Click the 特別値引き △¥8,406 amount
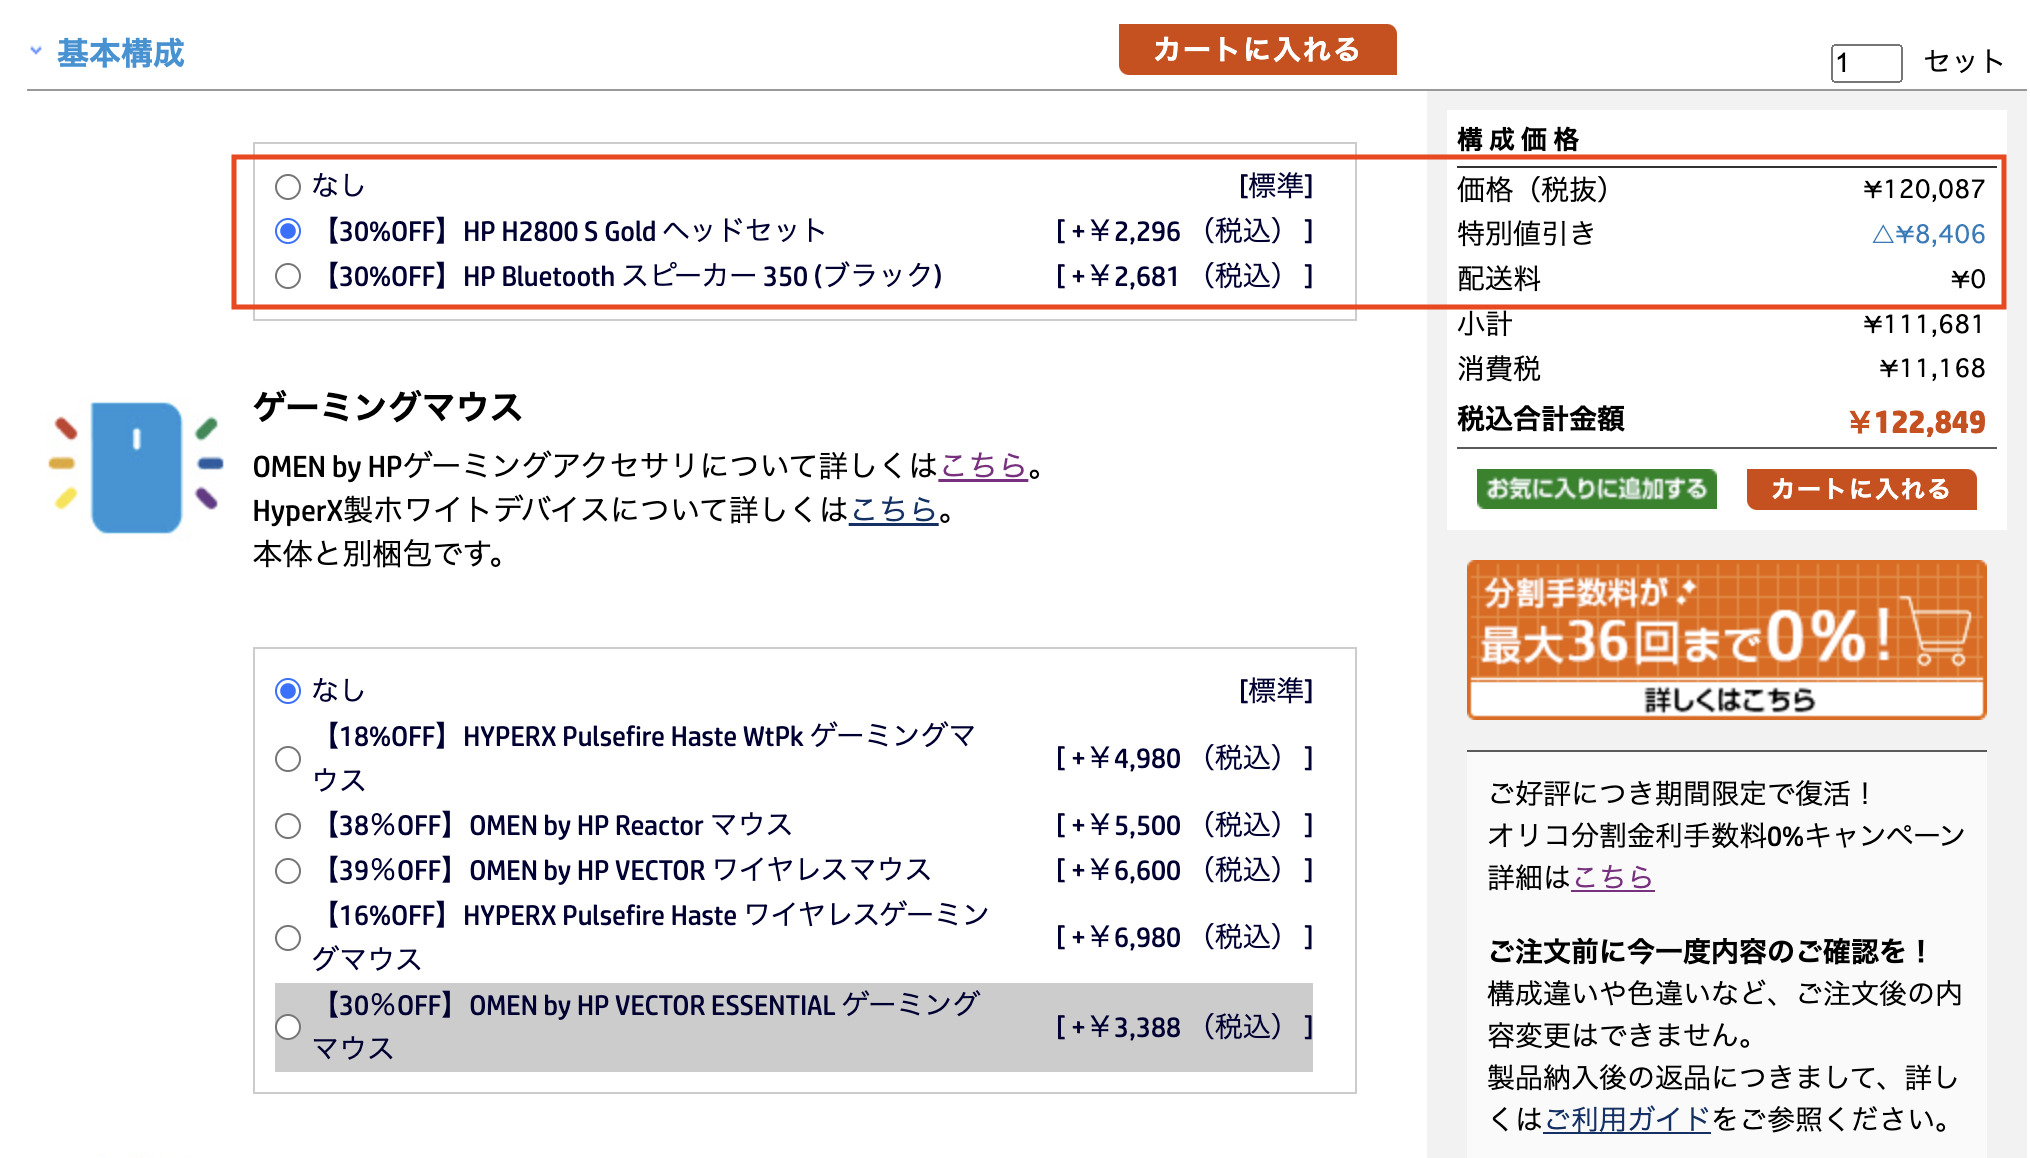Image resolution: width=2030 pixels, height=1158 pixels. pyautogui.click(x=1929, y=235)
